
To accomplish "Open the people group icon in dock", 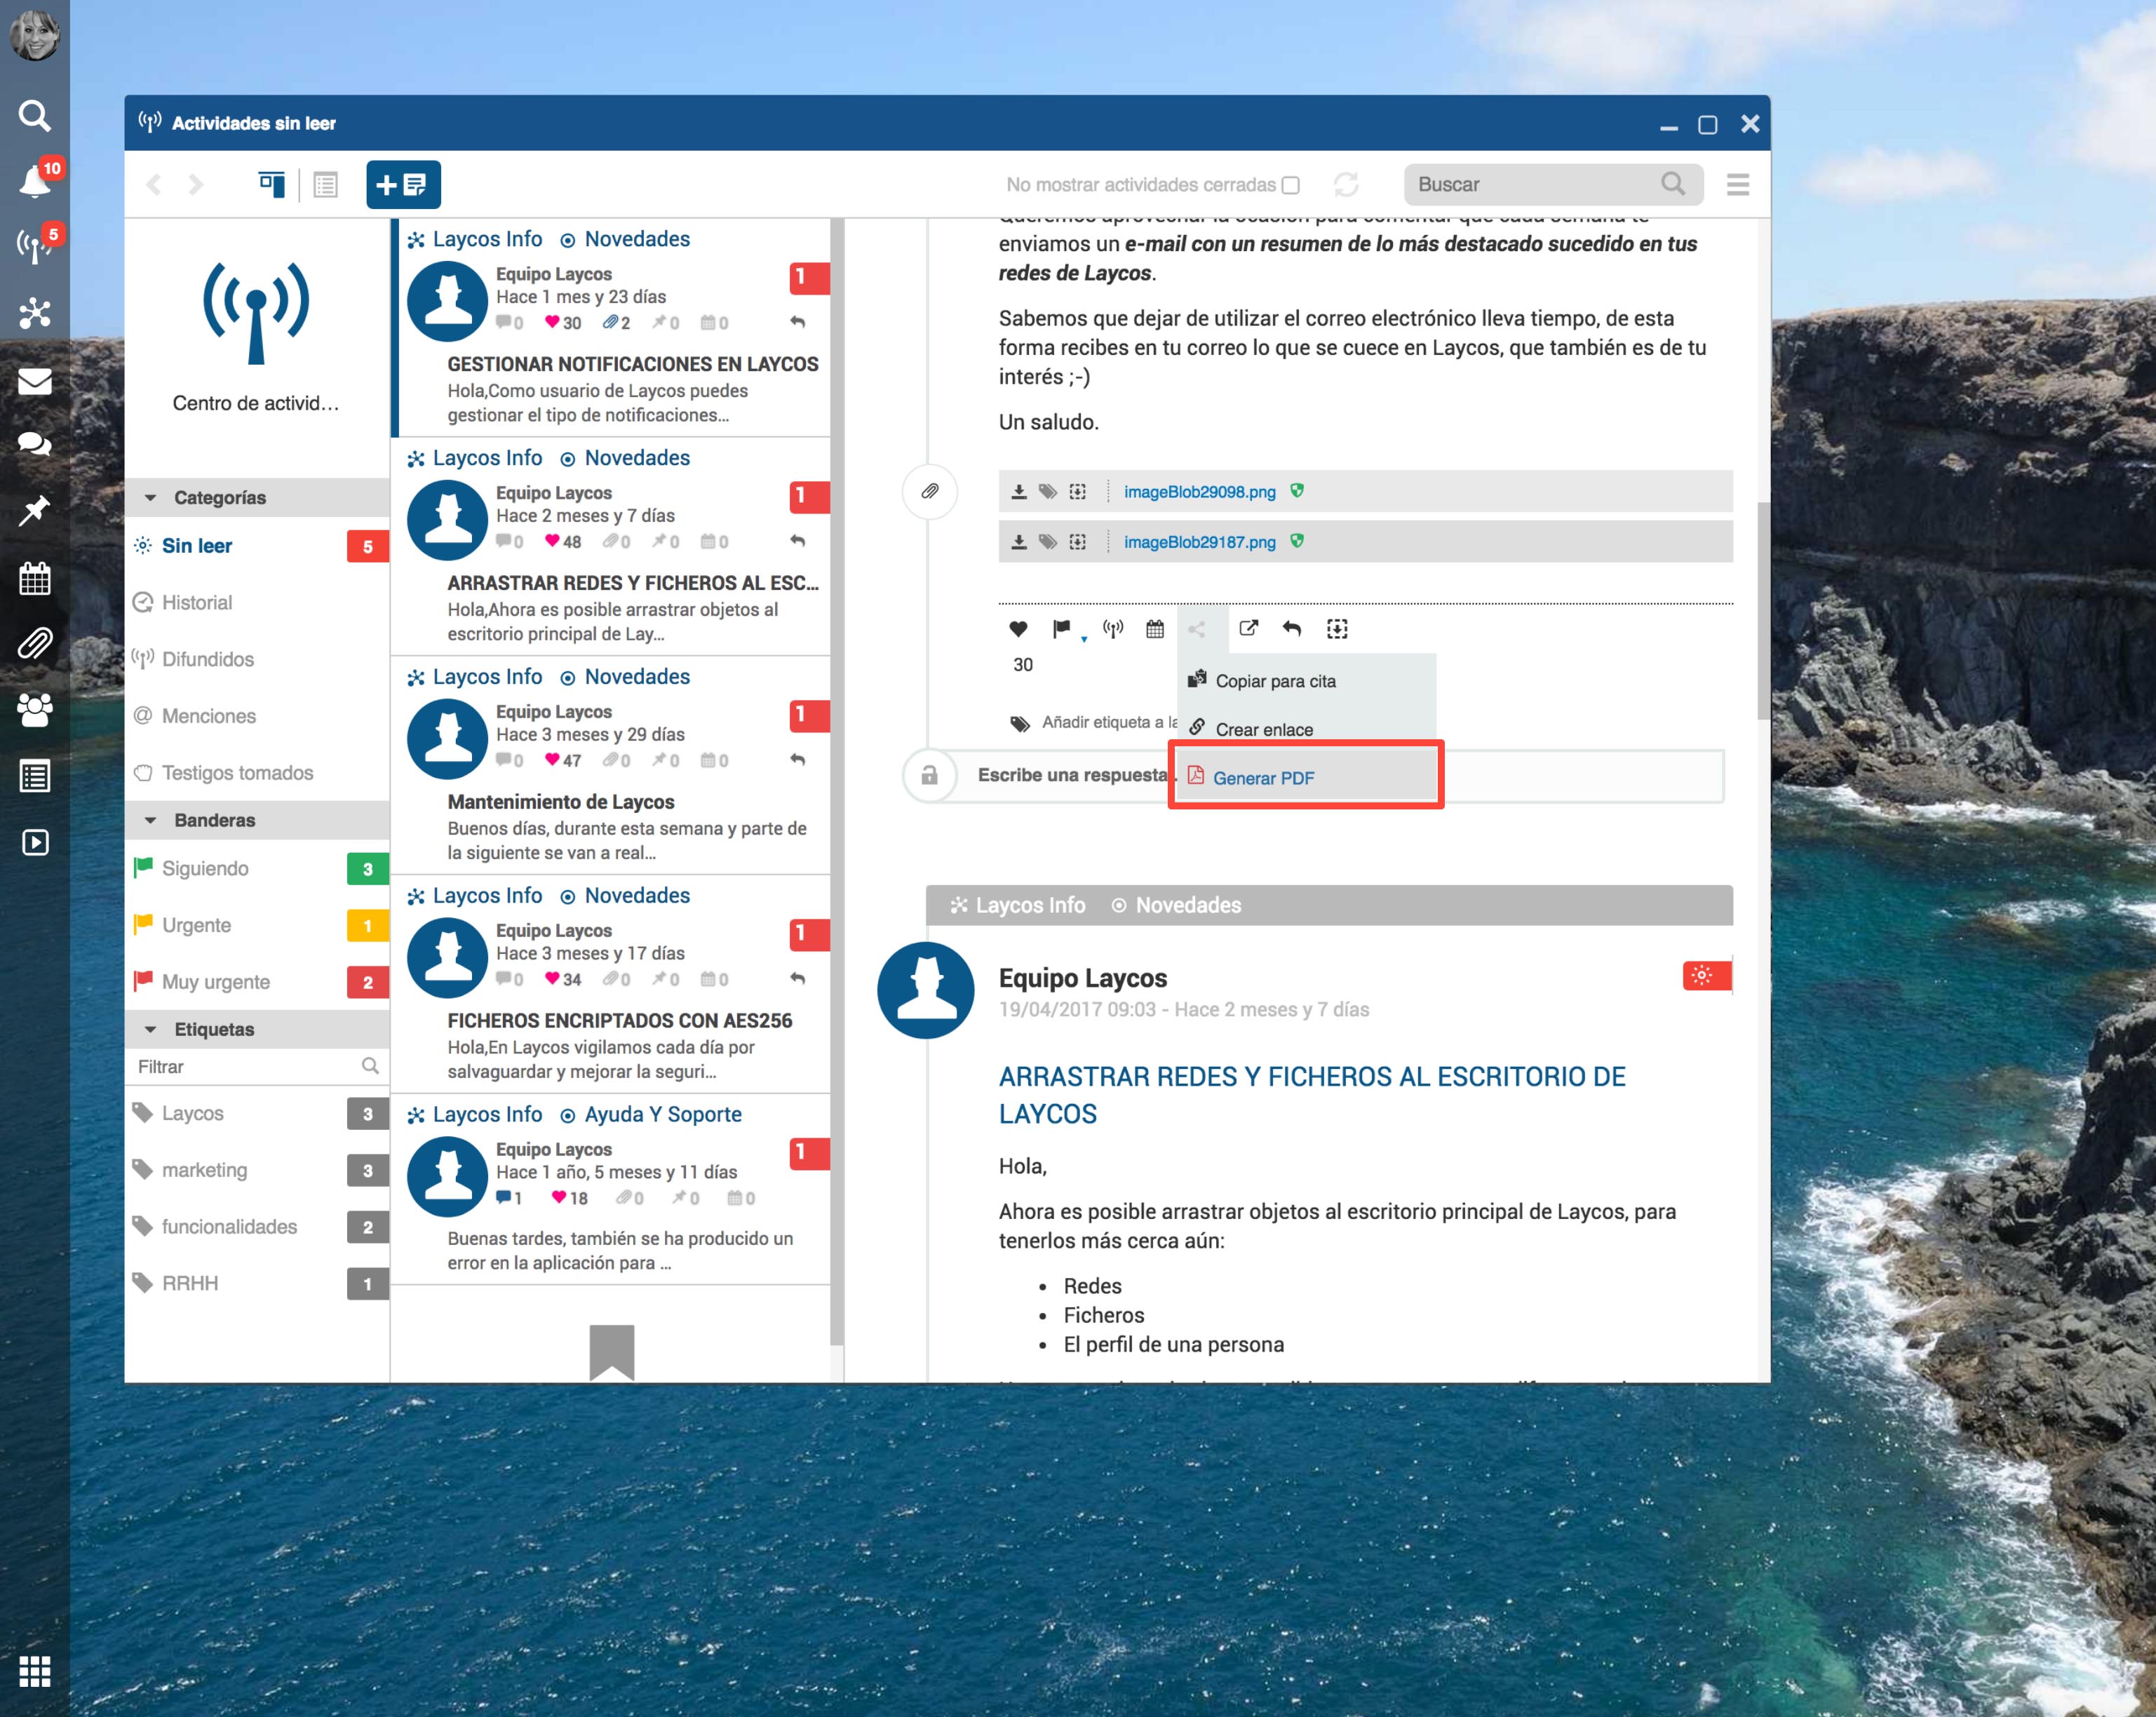I will (x=34, y=710).
